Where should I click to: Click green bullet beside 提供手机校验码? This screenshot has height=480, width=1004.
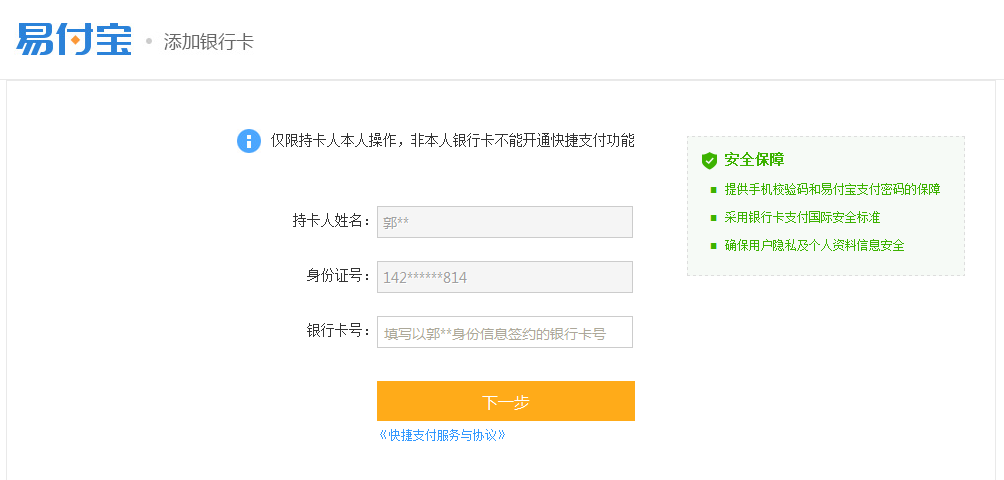pyautogui.click(x=713, y=190)
